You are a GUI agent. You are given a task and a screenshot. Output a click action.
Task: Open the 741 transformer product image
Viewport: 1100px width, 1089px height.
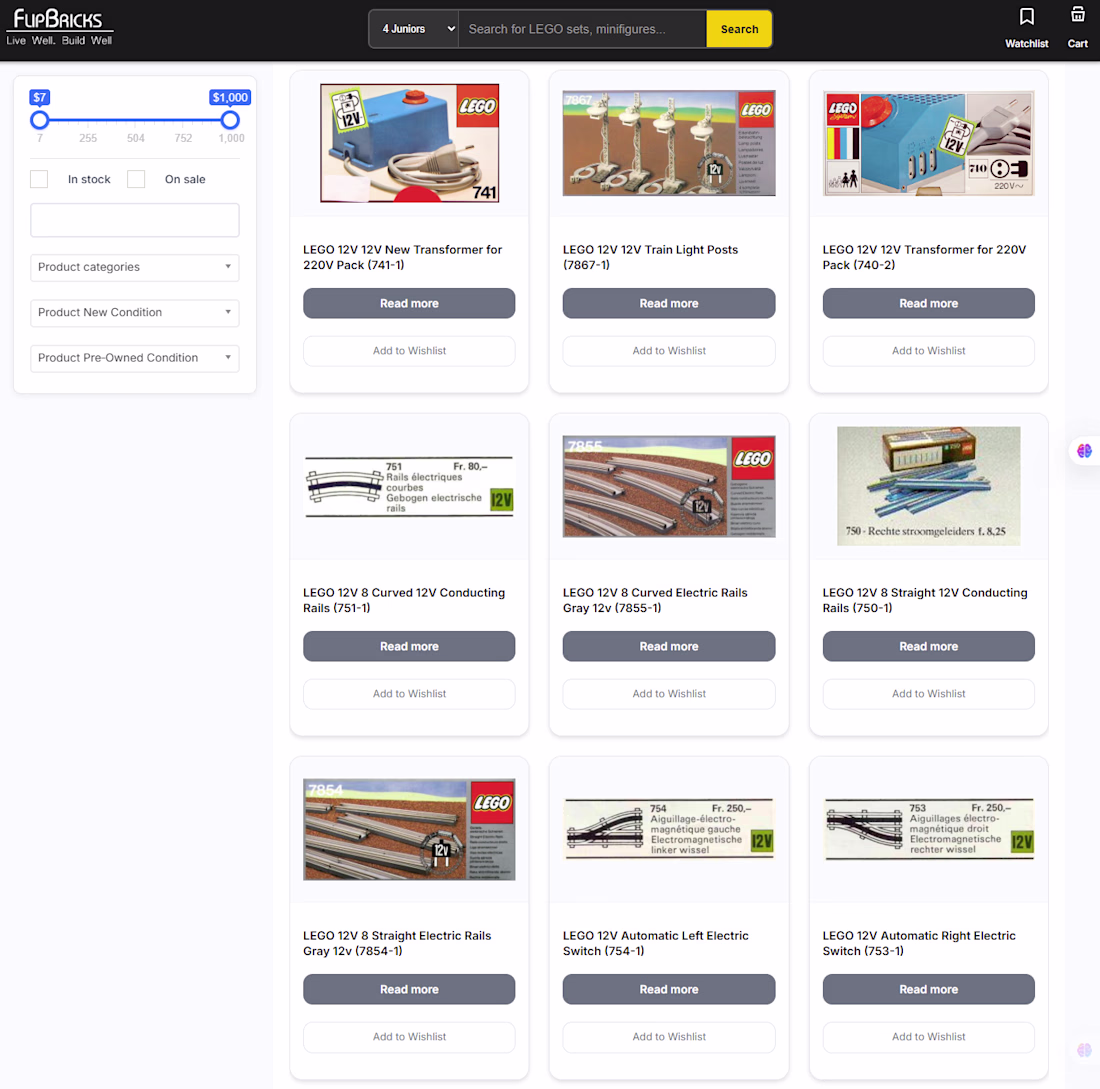(x=410, y=143)
